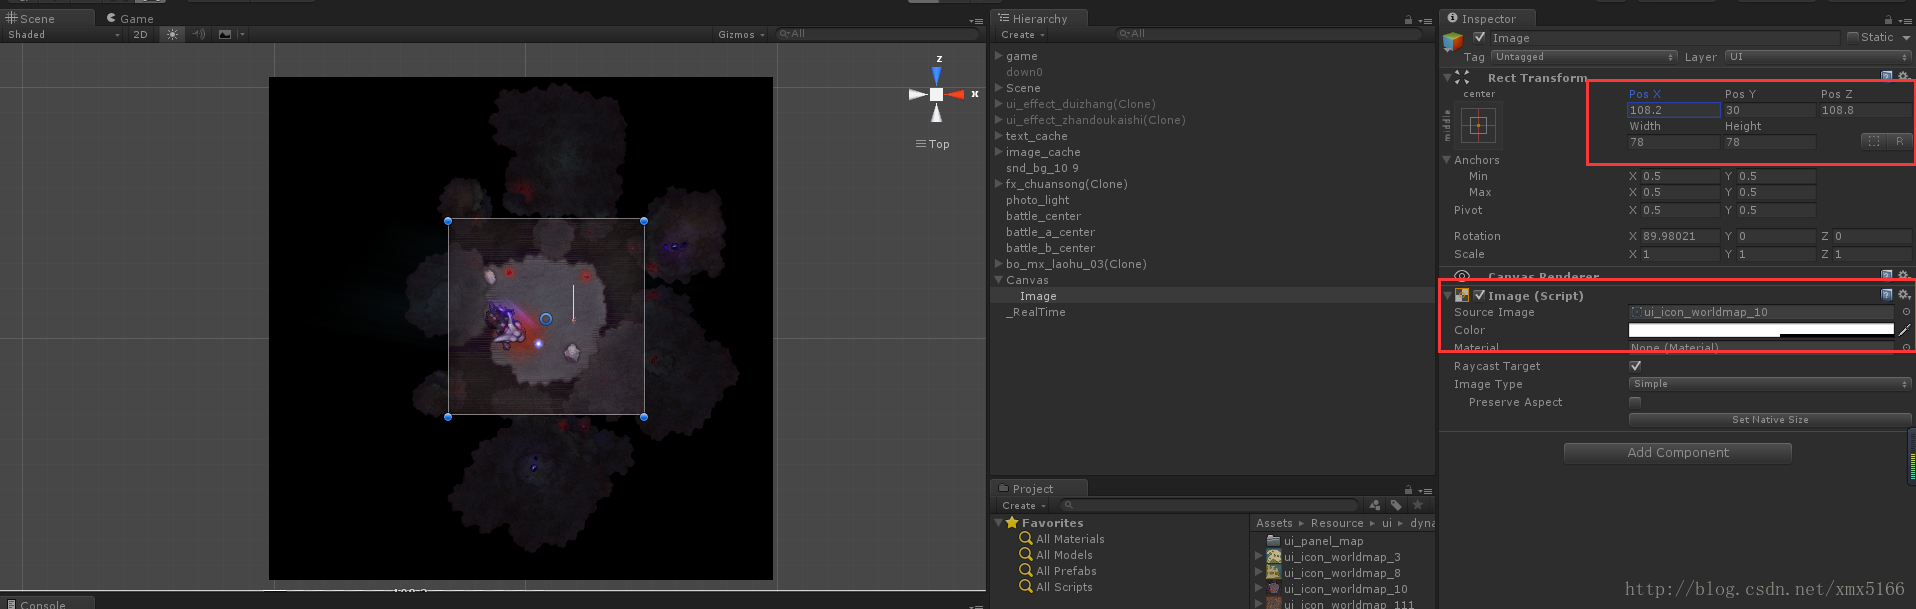
Task: Toggle scene effects image icon
Action: pos(225,34)
